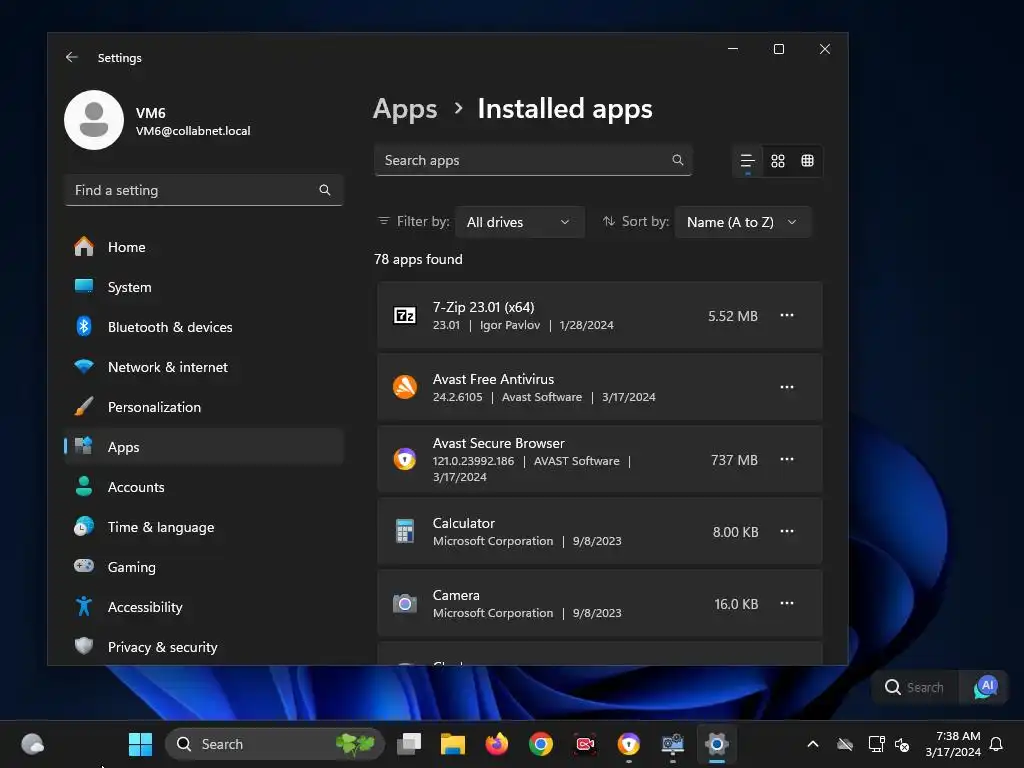Screen dimensions: 1024x768
Task: Click the Find a setting field
Action: click(204, 190)
